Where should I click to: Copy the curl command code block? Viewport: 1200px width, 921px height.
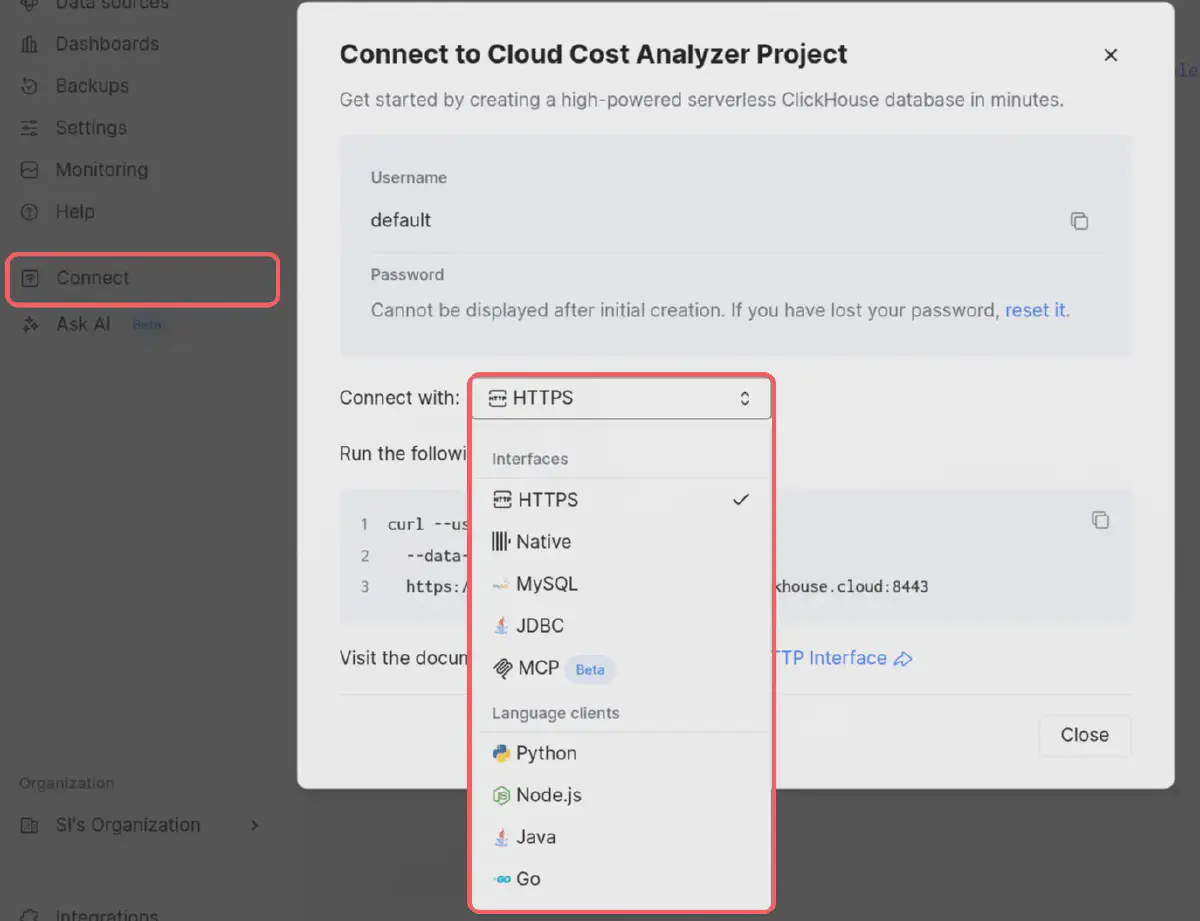click(1100, 520)
